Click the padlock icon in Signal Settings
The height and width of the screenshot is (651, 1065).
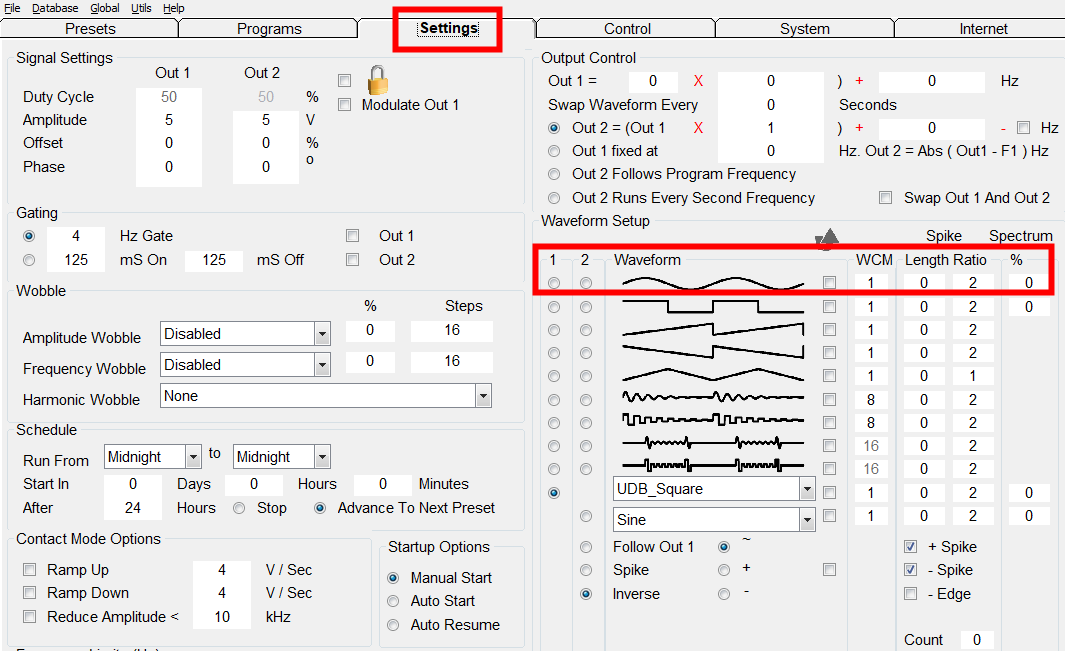pos(378,80)
